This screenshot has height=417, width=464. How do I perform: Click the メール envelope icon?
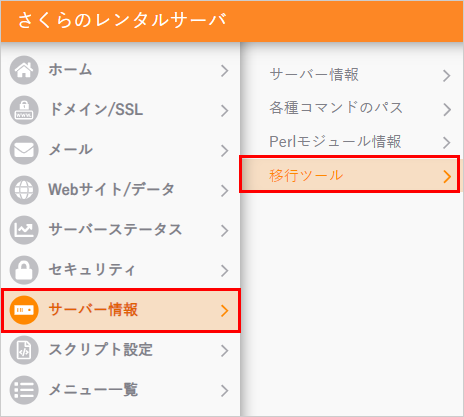(x=24, y=150)
